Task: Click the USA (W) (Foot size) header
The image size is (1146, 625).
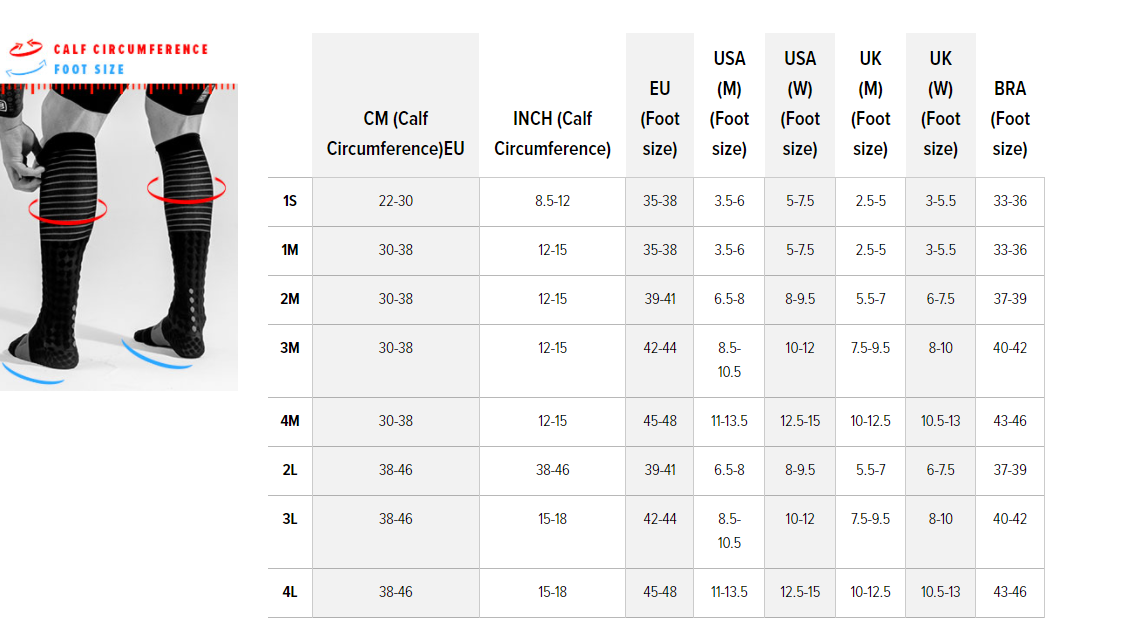Action: pyautogui.click(x=800, y=103)
